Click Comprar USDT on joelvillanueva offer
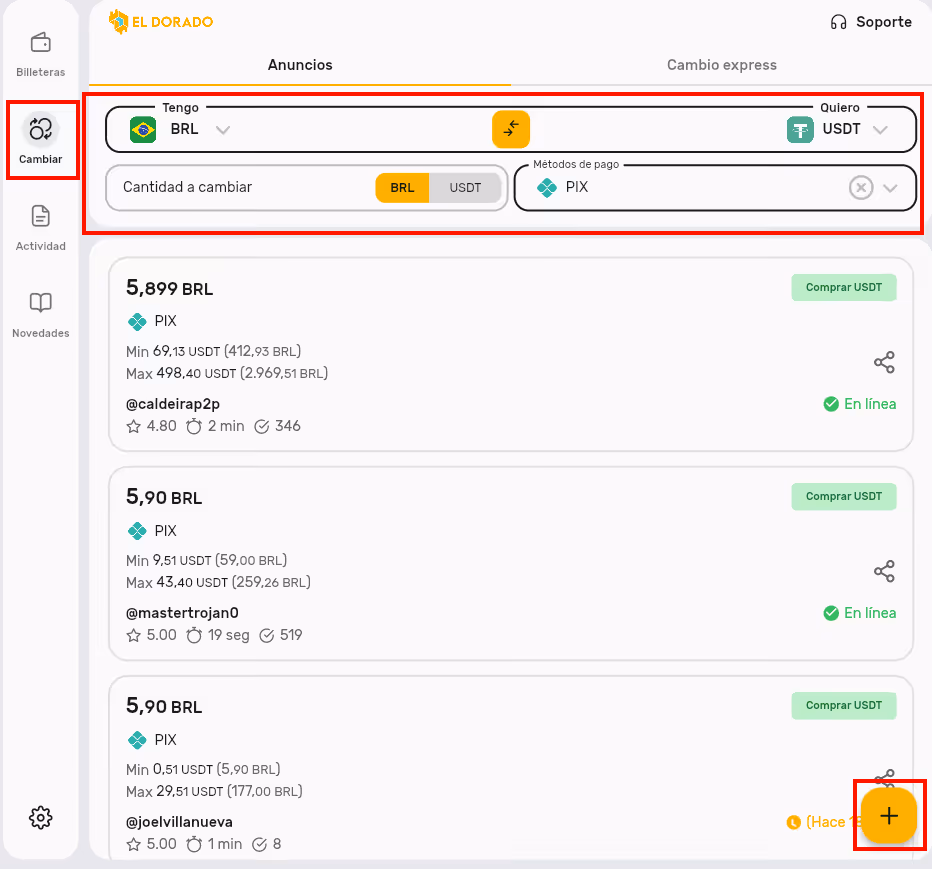The image size is (932, 869). tap(843, 706)
